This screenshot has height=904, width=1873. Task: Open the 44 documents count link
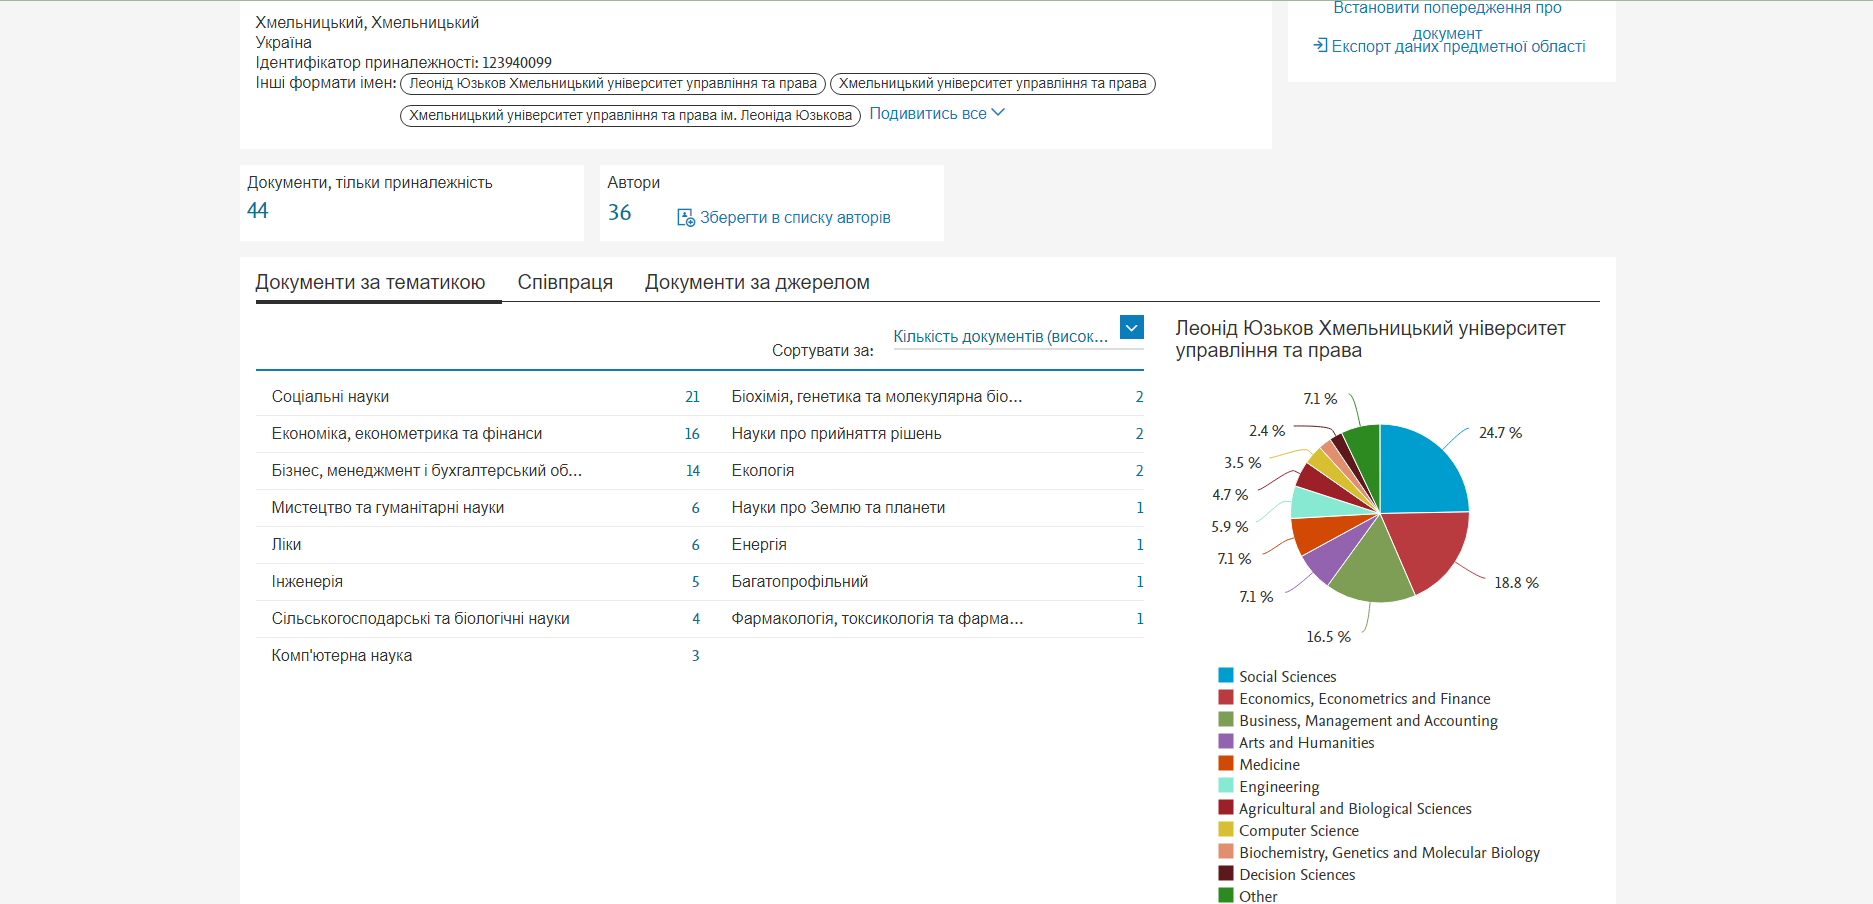(258, 210)
